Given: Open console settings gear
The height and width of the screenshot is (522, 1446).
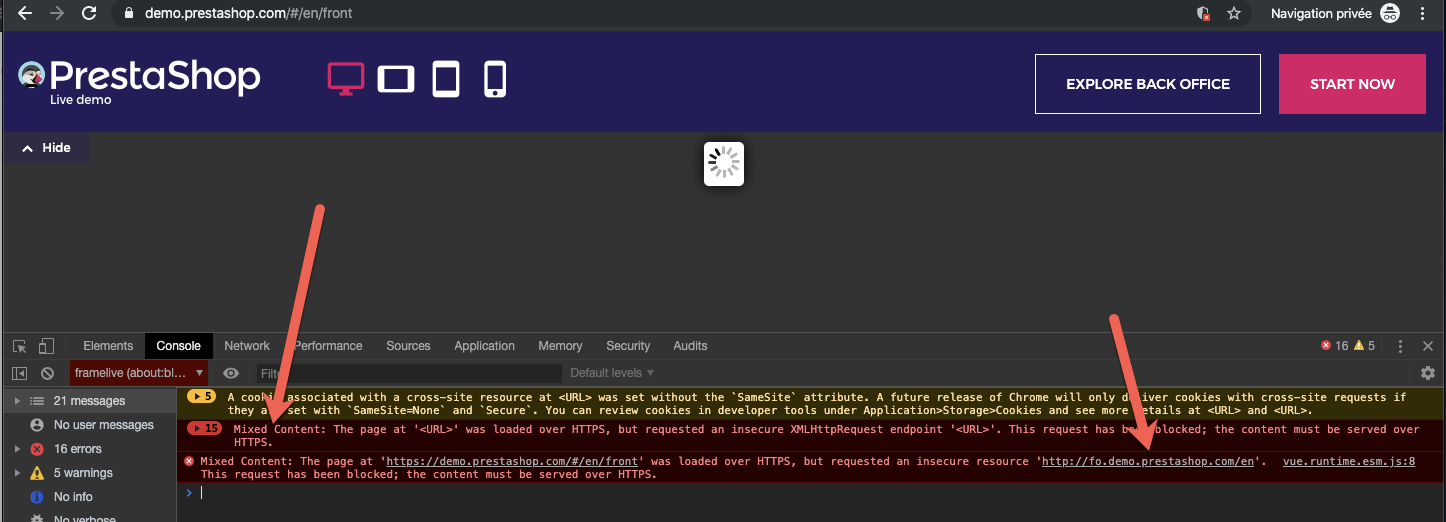Looking at the screenshot, I should pos(1427,373).
